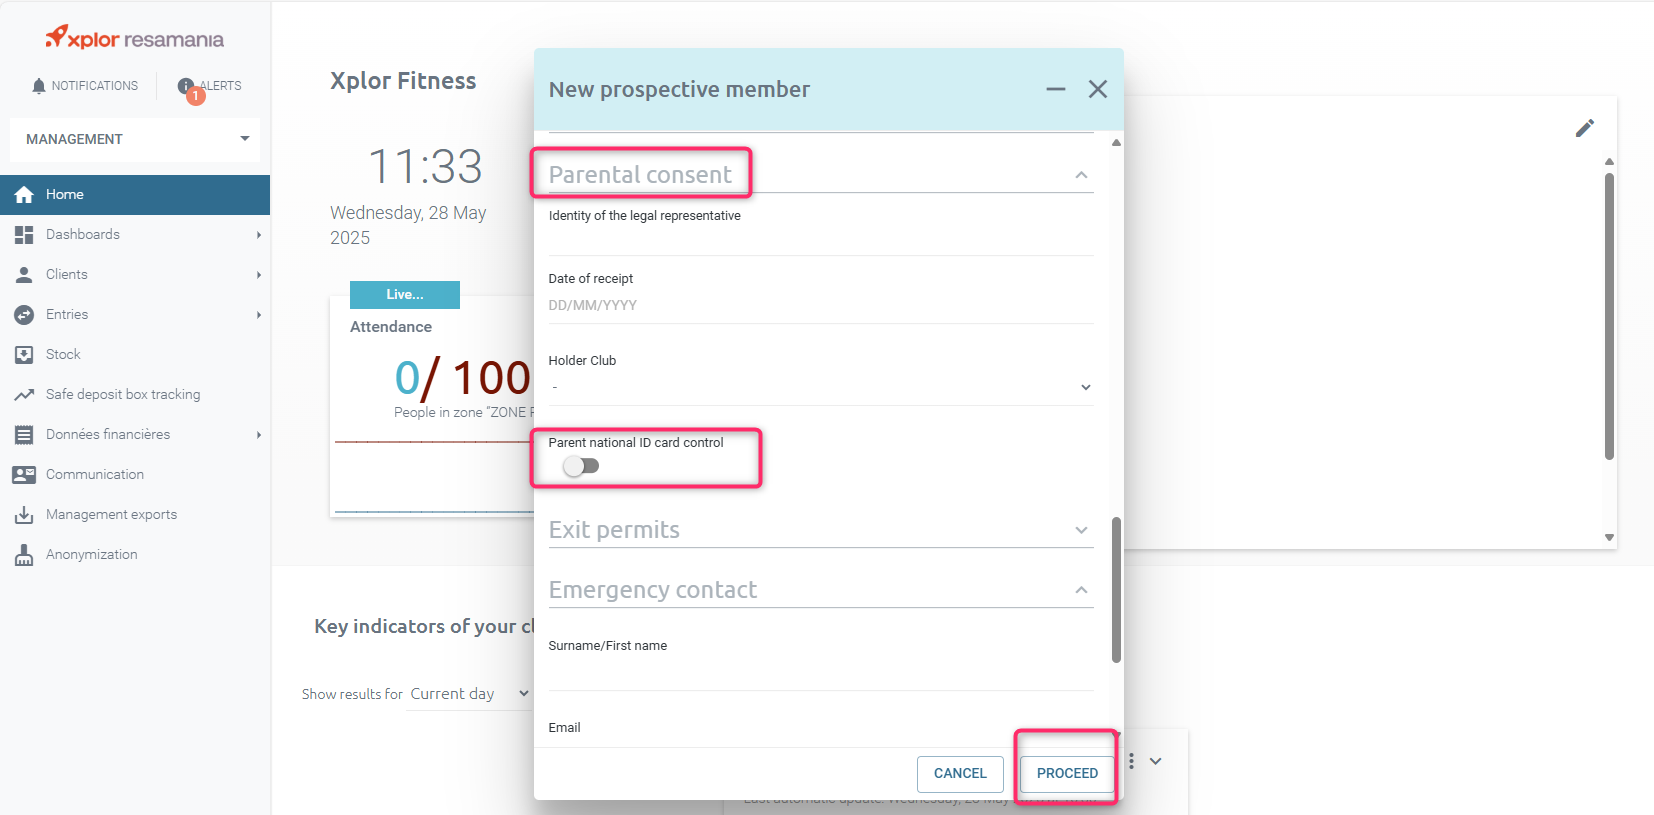Open the Management dropdown selector

pyautogui.click(x=135, y=139)
